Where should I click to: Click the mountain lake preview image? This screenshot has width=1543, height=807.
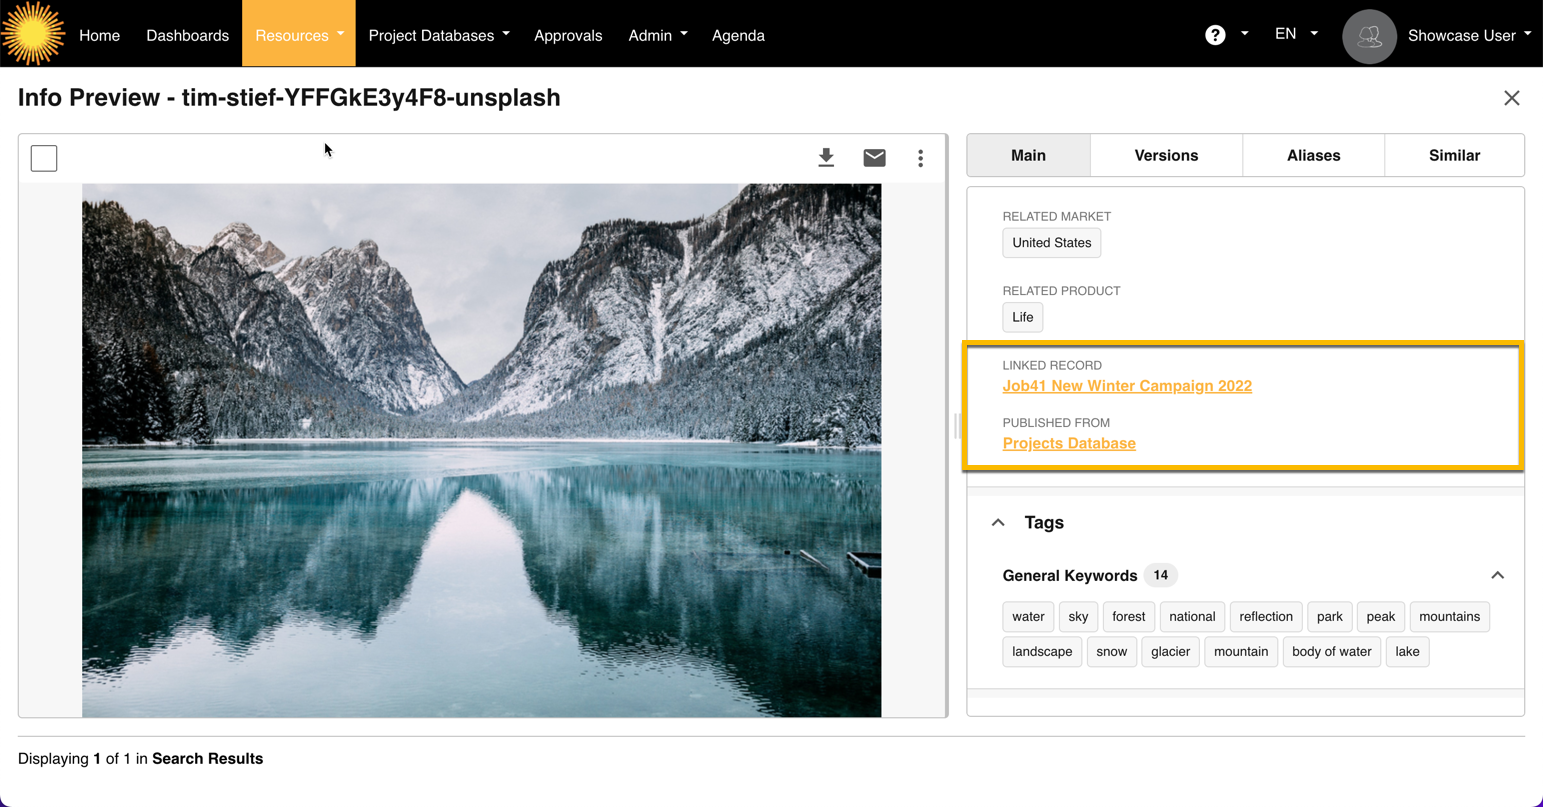[x=481, y=450]
